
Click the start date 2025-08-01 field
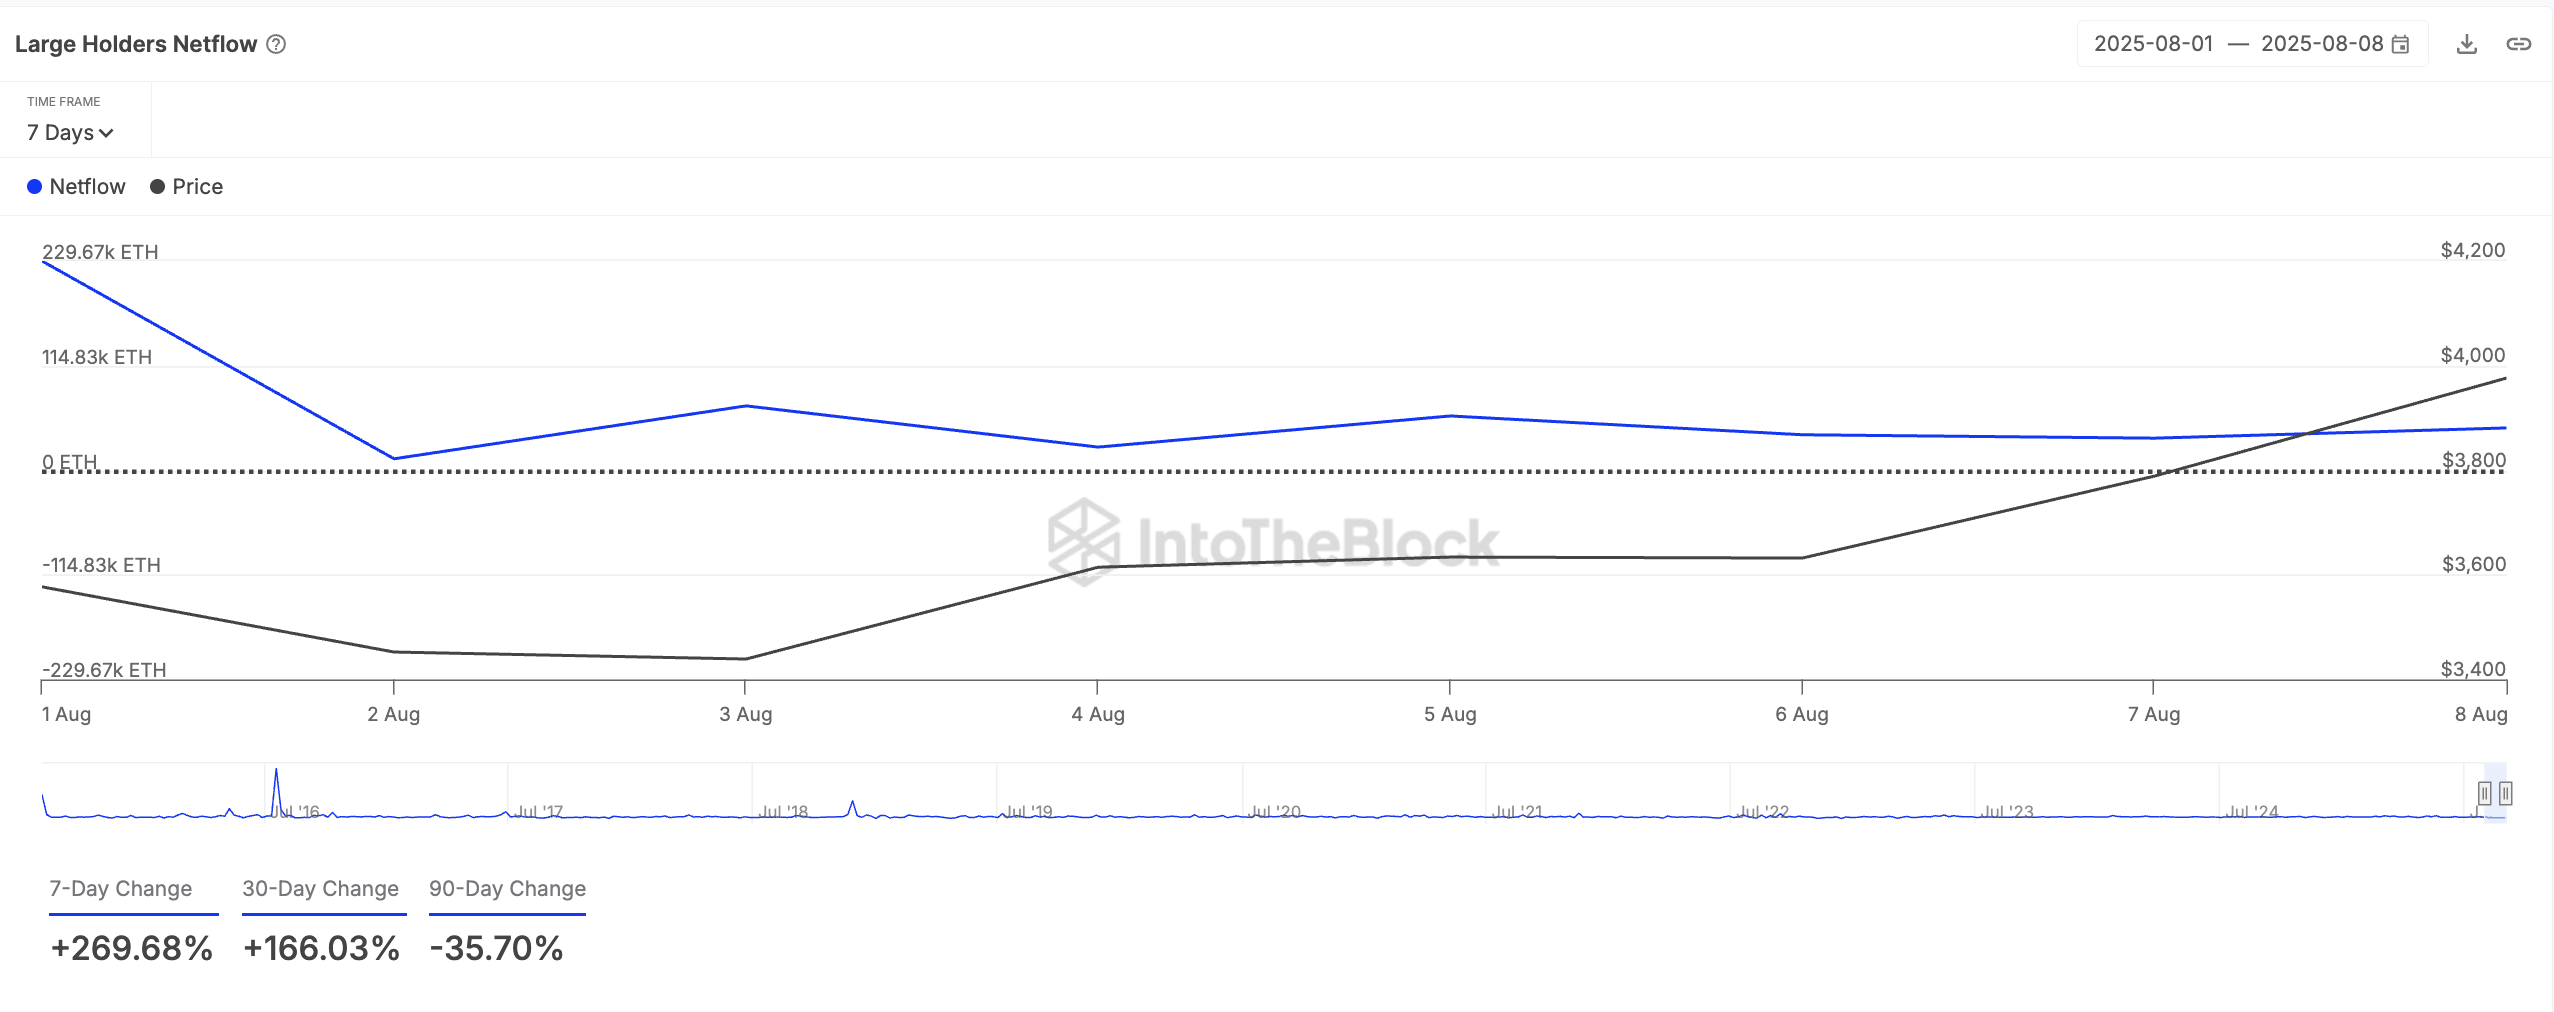2153,44
